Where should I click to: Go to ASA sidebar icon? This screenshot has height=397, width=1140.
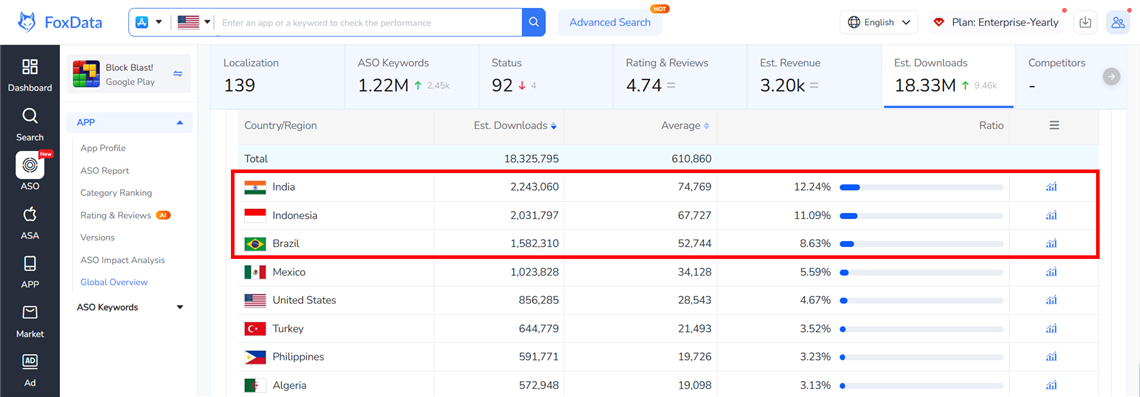click(x=30, y=222)
